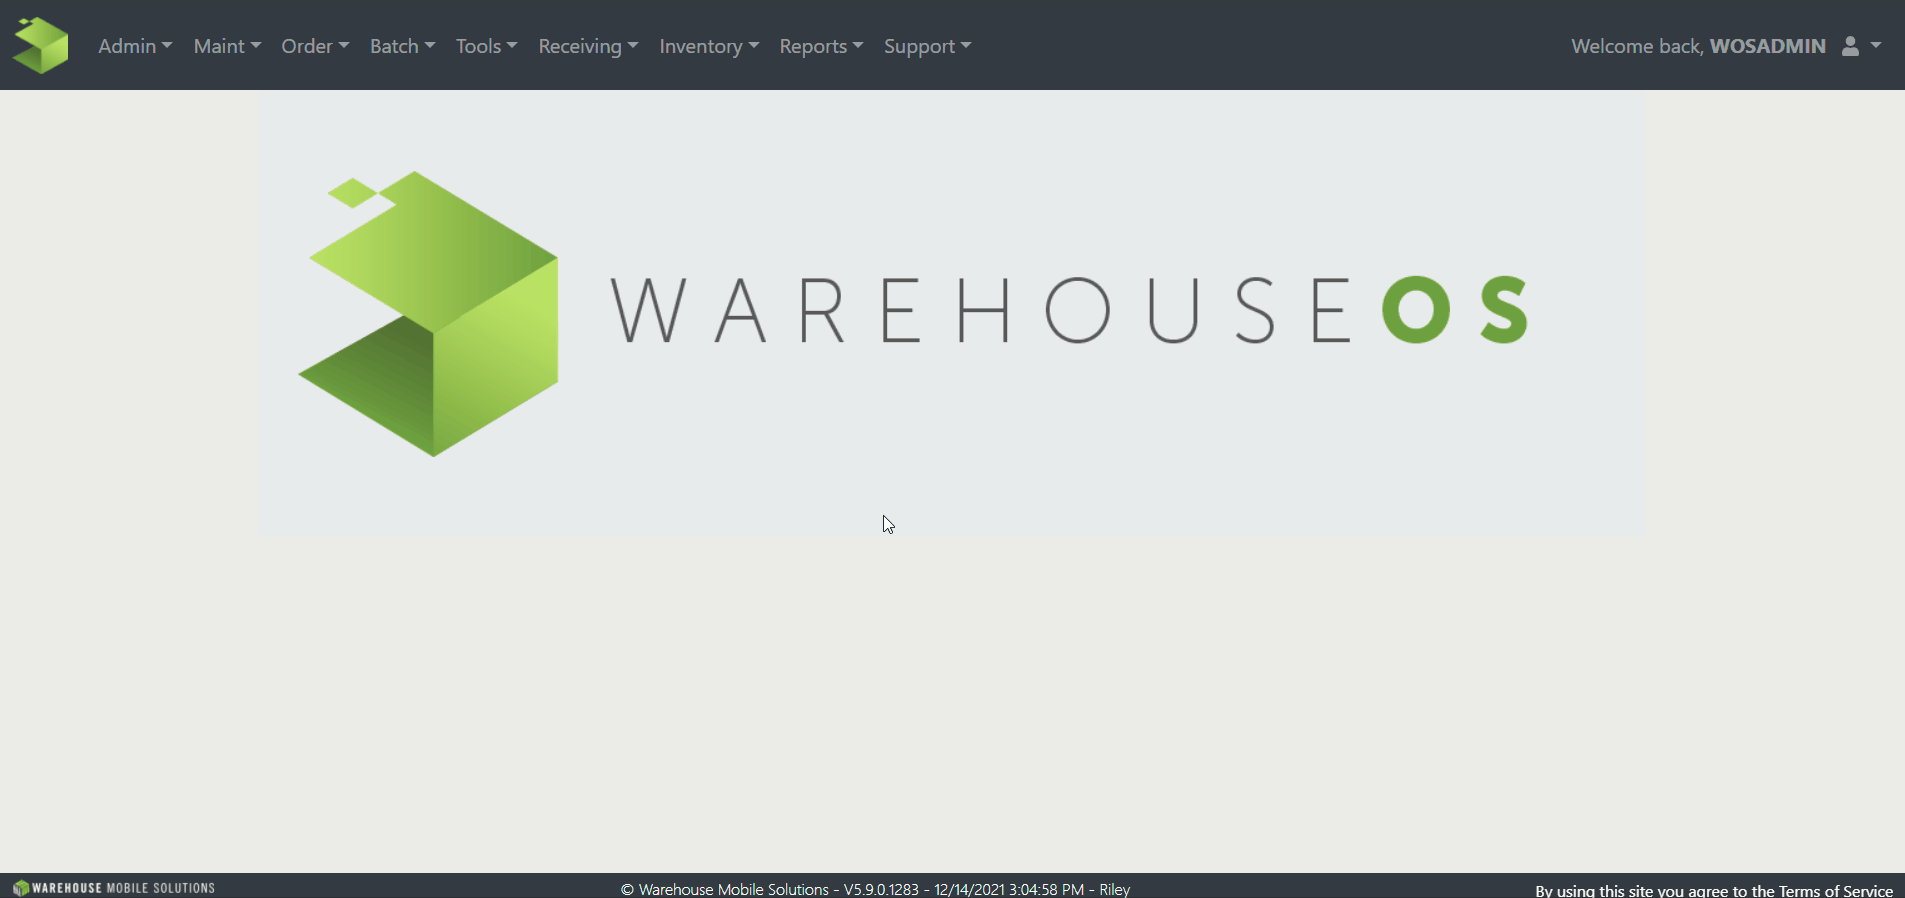Screen dimensions: 1905x898
Task: Click the Warehouse Mobile Solutions footer logo
Action: [114, 887]
